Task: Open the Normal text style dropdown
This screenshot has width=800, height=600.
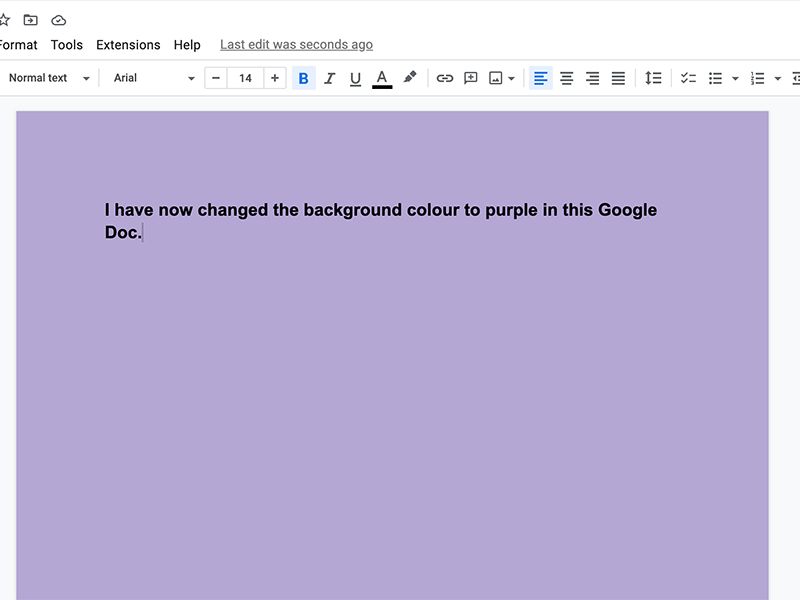Action: point(45,78)
